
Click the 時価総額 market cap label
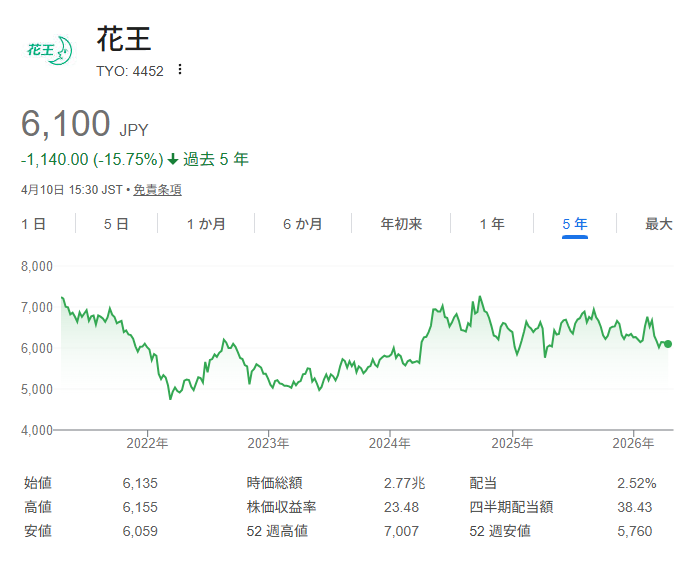tap(275, 483)
